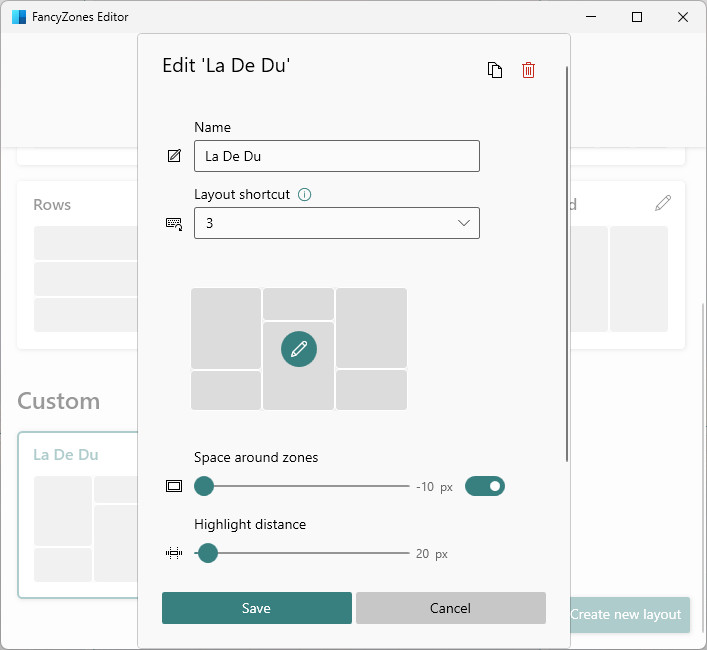Open the Layout shortcut dropdown
The width and height of the screenshot is (707, 650).
(x=337, y=223)
